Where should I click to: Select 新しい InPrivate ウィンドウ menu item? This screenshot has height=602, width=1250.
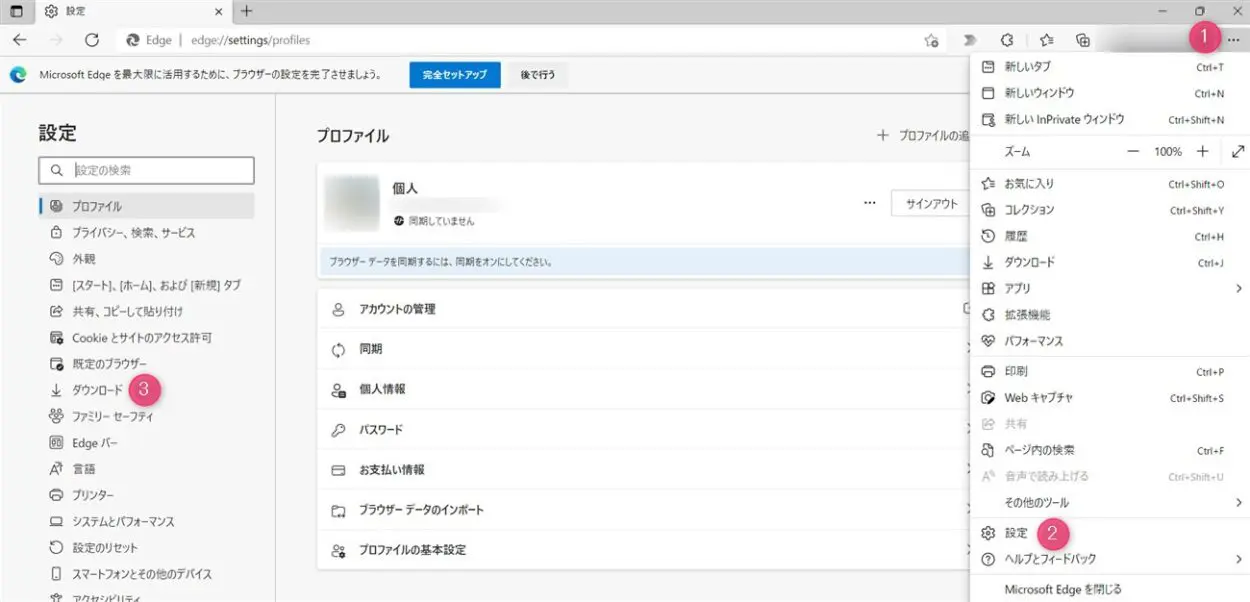point(1110,119)
